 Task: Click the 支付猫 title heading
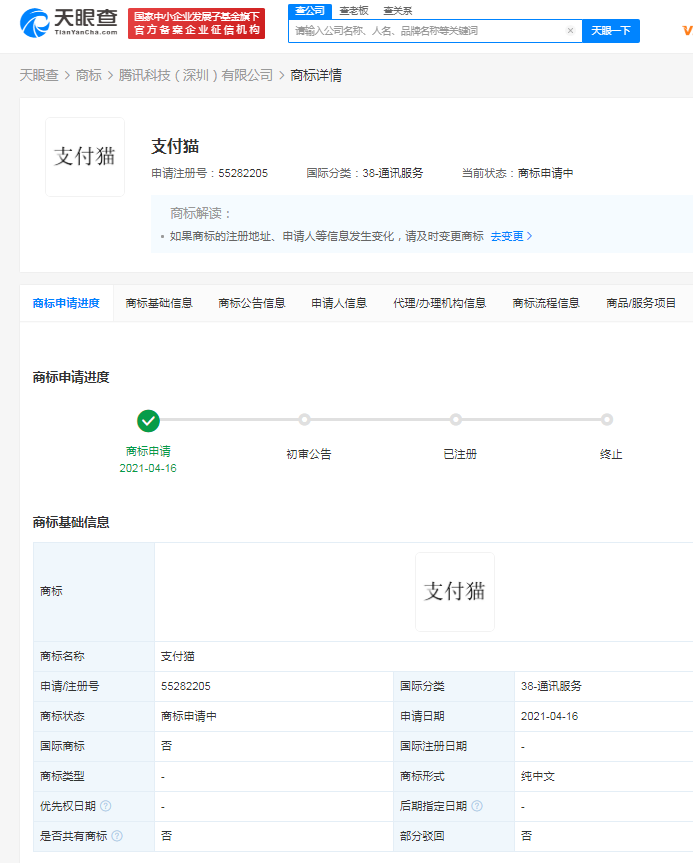pos(175,146)
